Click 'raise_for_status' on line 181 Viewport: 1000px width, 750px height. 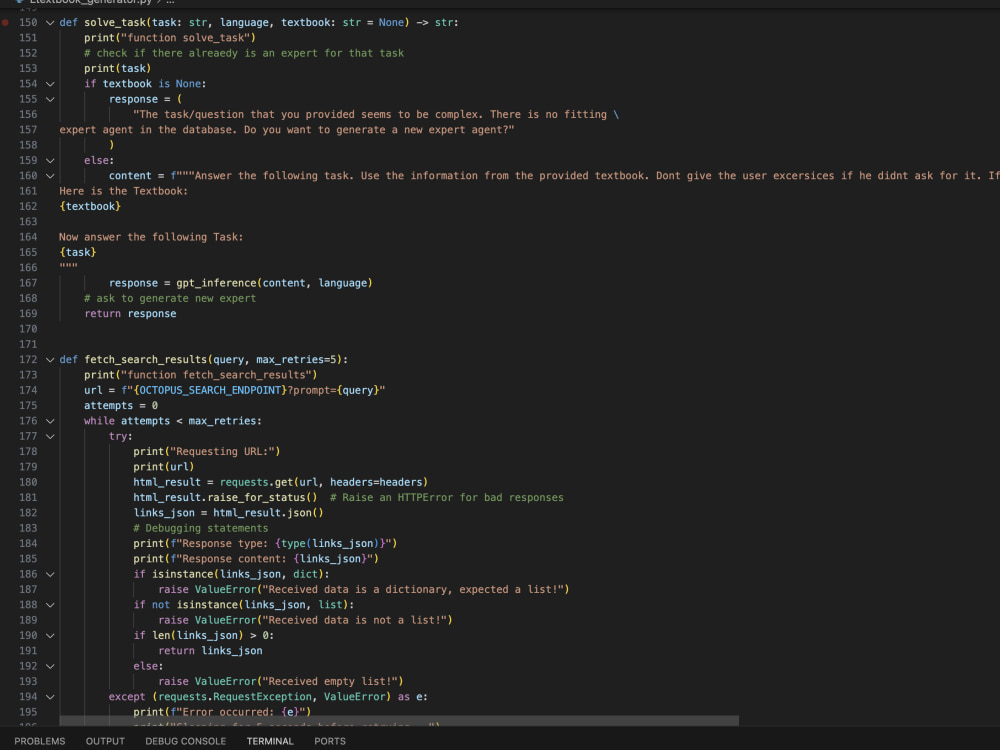(x=256, y=497)
